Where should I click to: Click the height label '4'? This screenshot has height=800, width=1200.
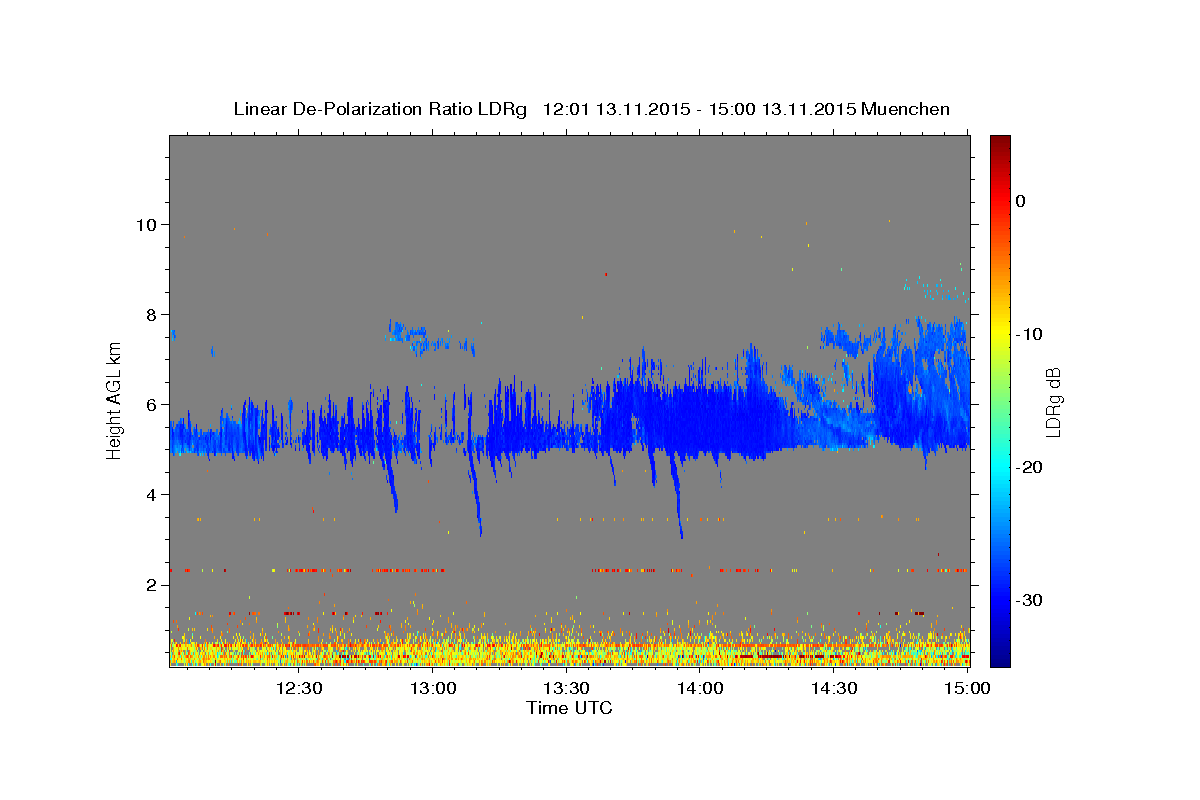151,494
